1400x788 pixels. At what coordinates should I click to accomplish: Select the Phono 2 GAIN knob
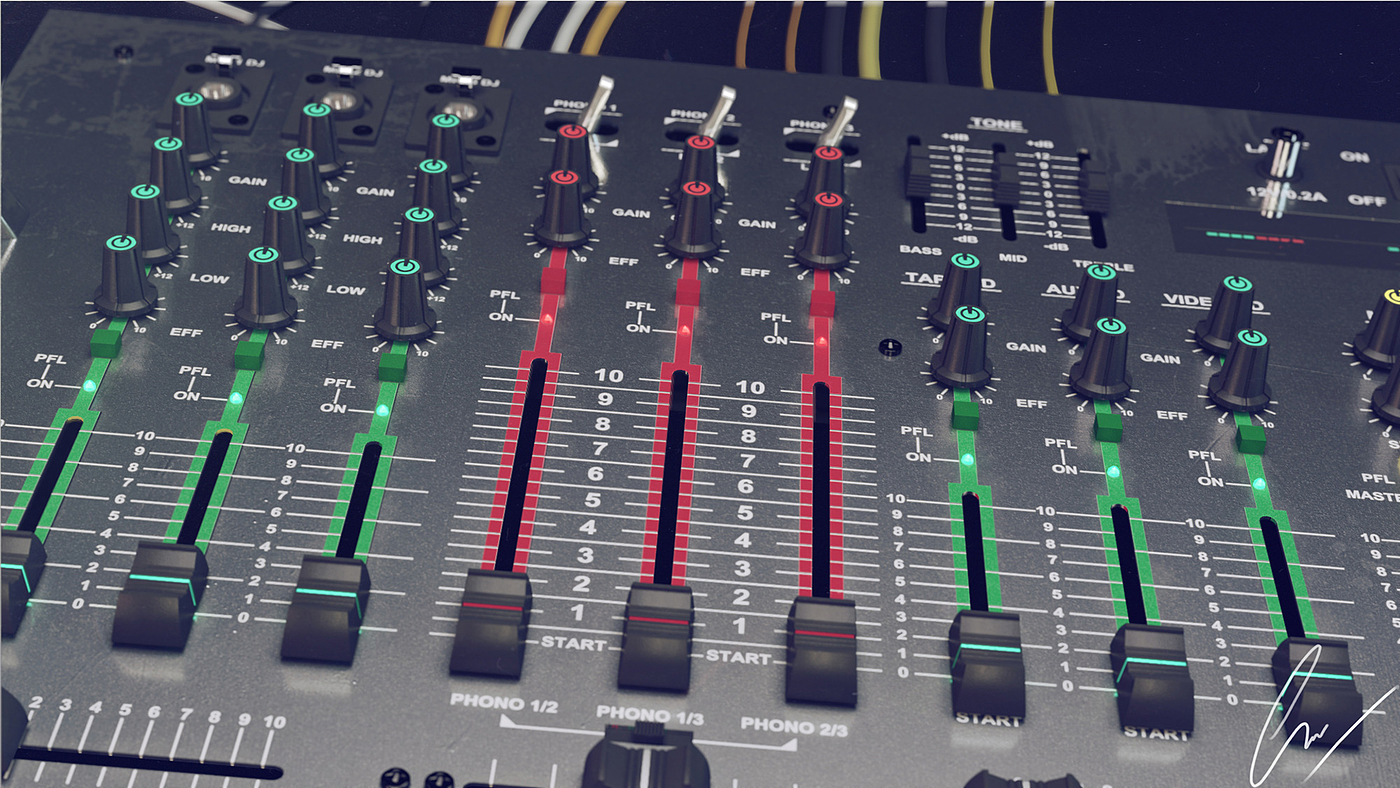tap(700, 168)
